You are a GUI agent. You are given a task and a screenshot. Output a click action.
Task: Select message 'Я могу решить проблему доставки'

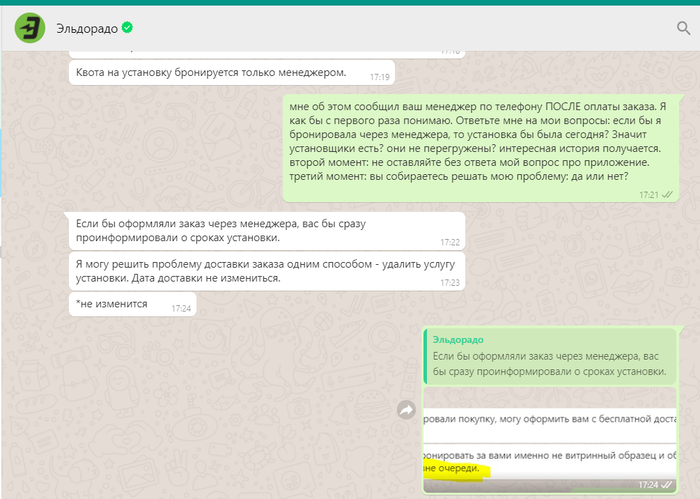pos(267,271)
